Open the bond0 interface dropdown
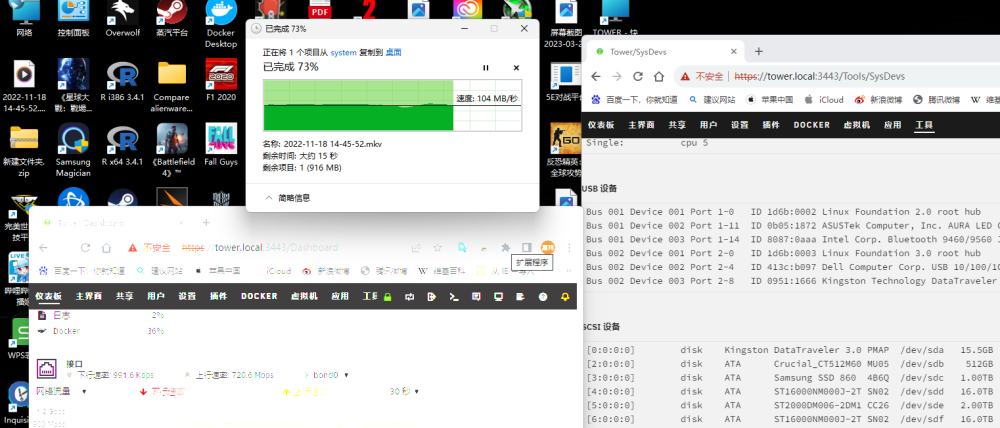Viewport: 1000px width, 428px height. click(x=331, y=375)
